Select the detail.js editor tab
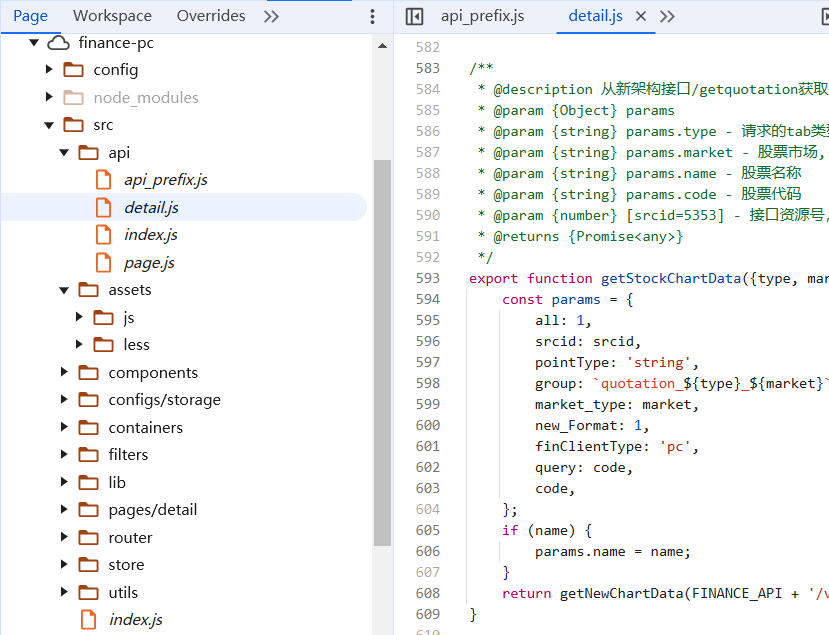Screen dimensions: 829x635 [x=595, y=16]
